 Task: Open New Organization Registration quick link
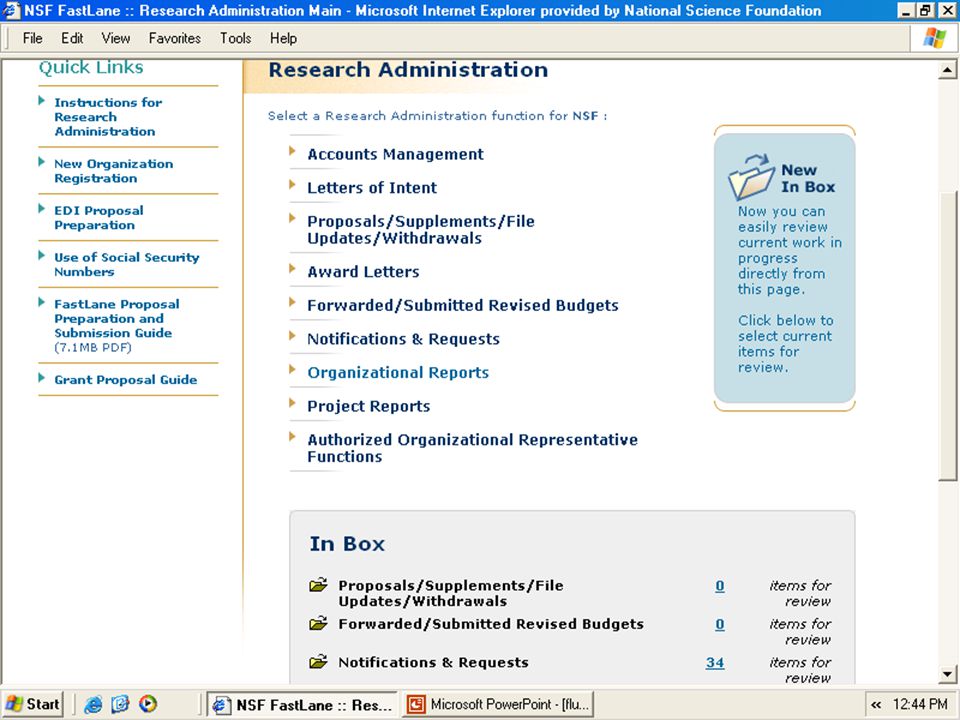113,171
